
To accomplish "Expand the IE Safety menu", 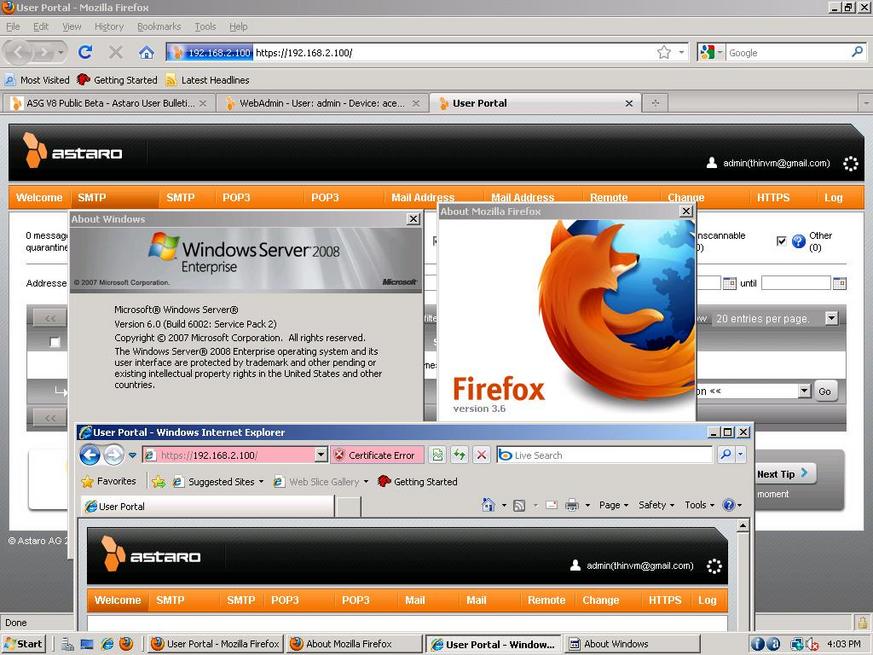I will (x=656, y=505).
